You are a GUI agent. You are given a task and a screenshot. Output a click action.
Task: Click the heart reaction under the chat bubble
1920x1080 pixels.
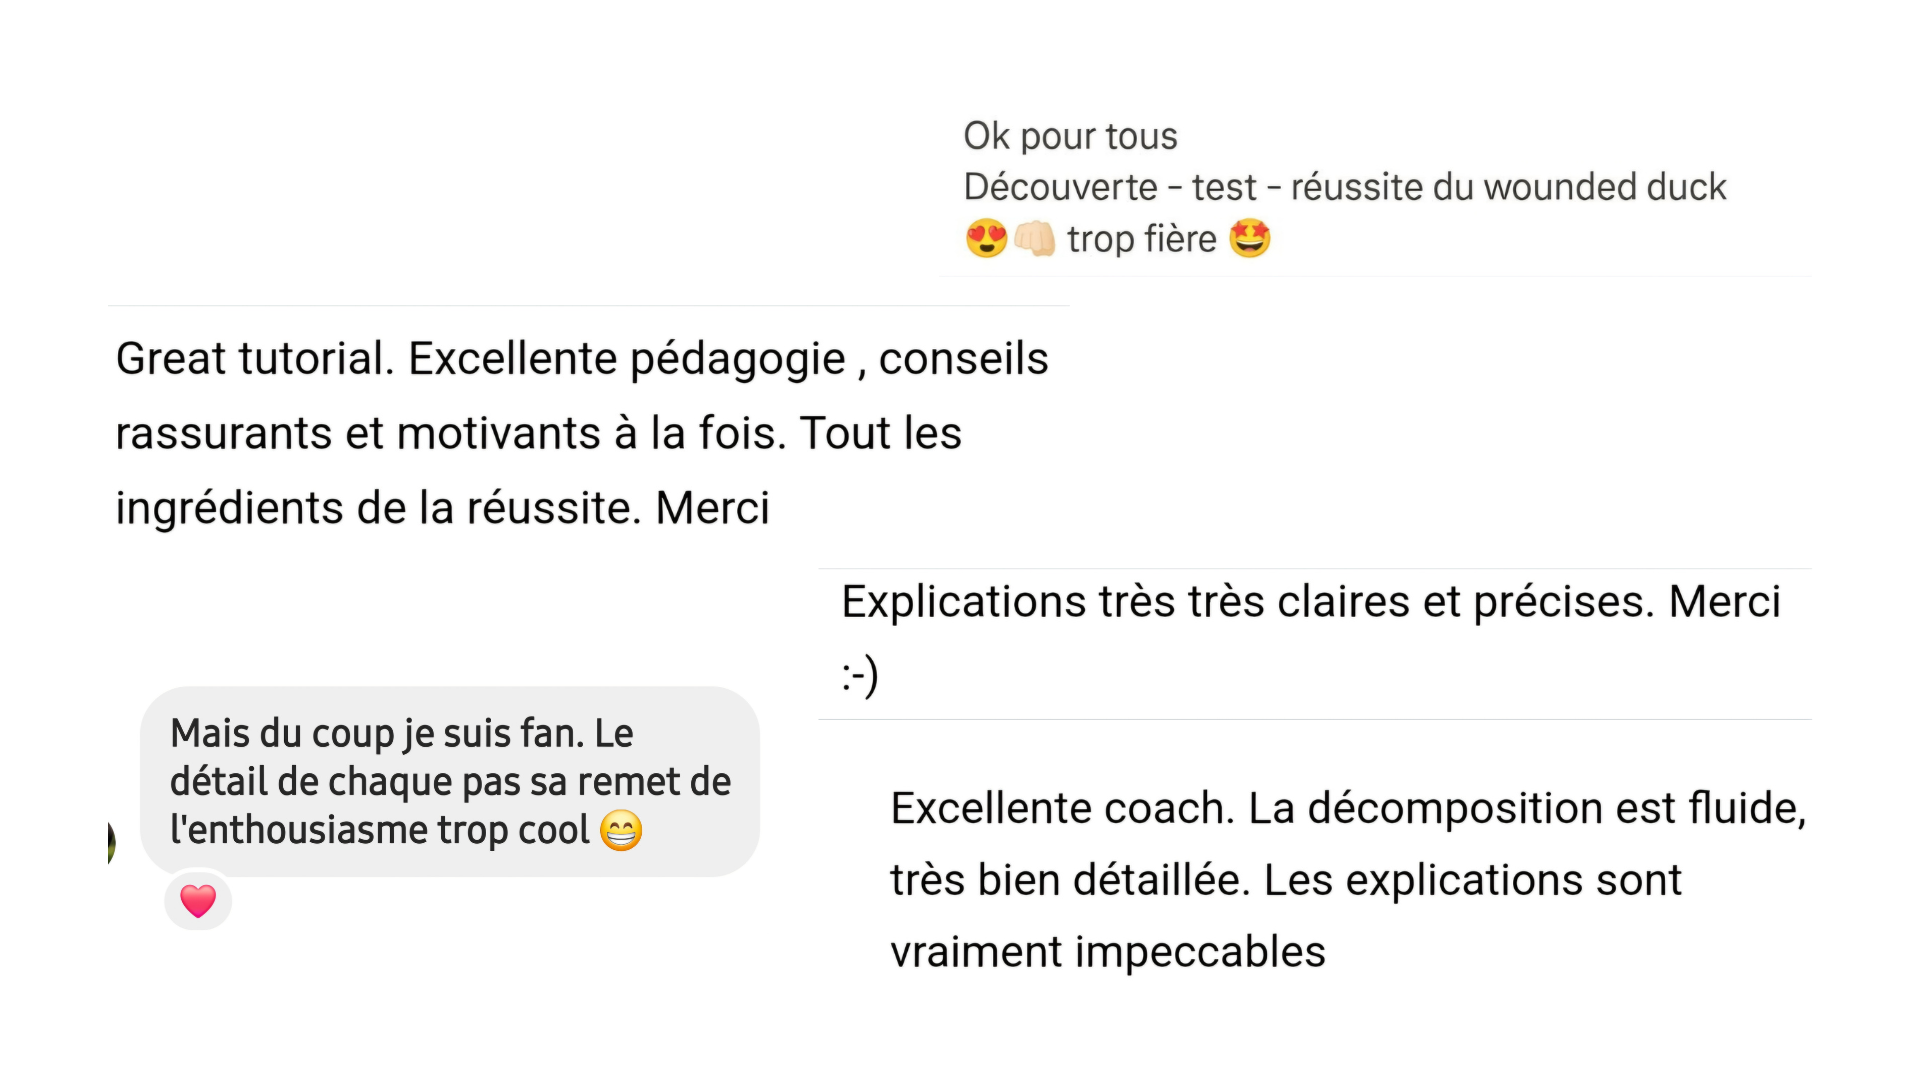click(198, 901)
